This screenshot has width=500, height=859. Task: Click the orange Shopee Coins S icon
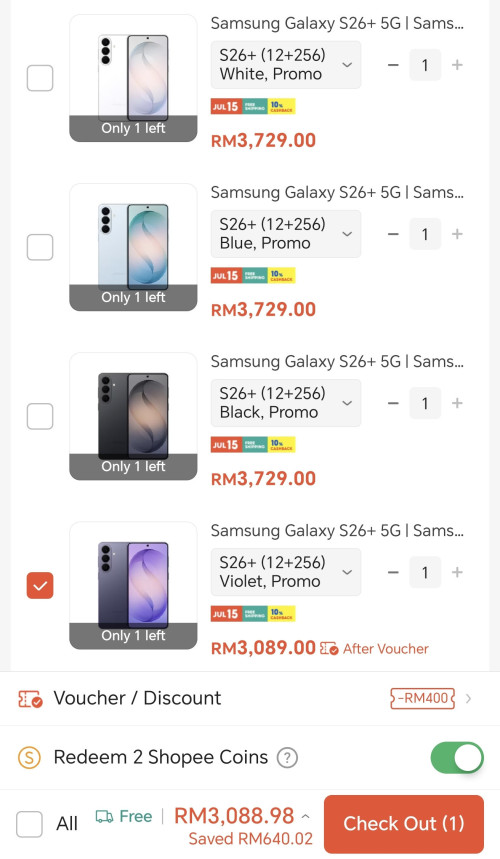pyautogui.click(x=30, y=758)
